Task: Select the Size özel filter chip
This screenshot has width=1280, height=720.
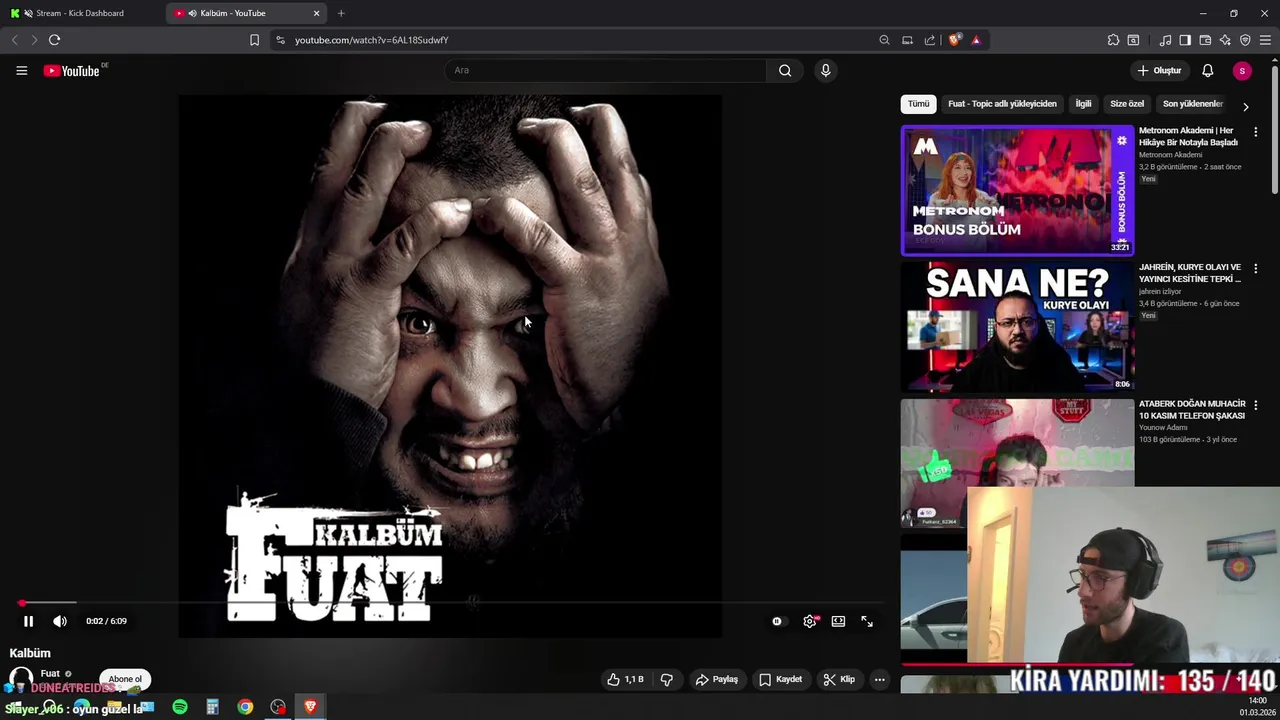Action: 1127,104
